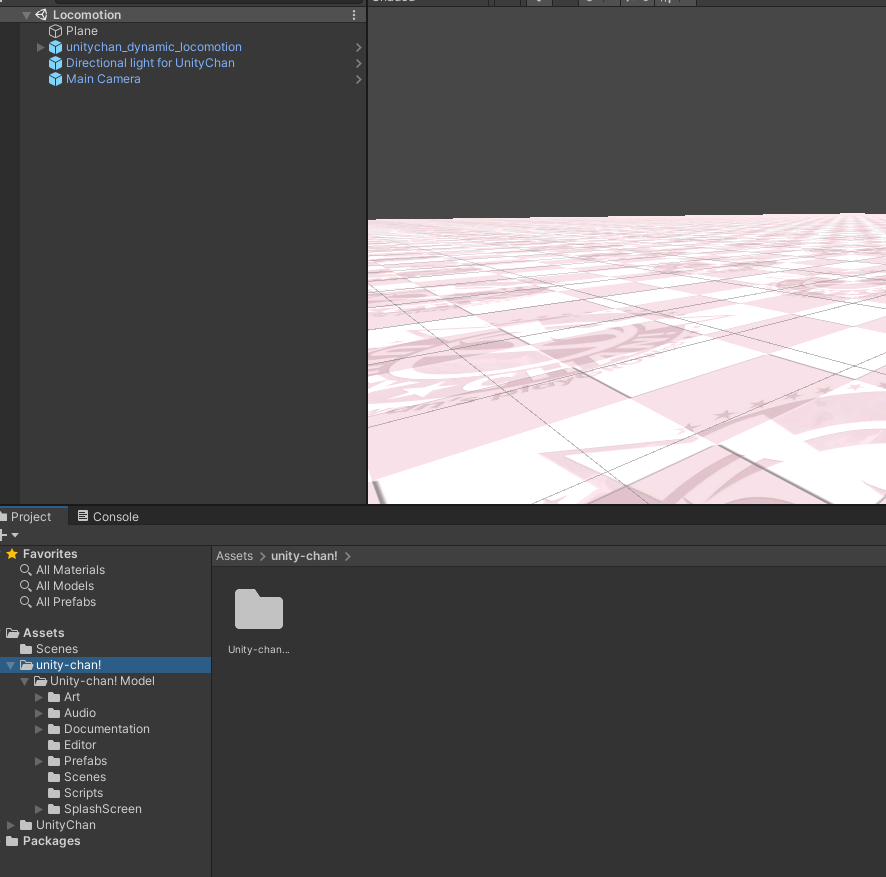
Task: Select the UnityChan folder label
Action: point(66,825)
